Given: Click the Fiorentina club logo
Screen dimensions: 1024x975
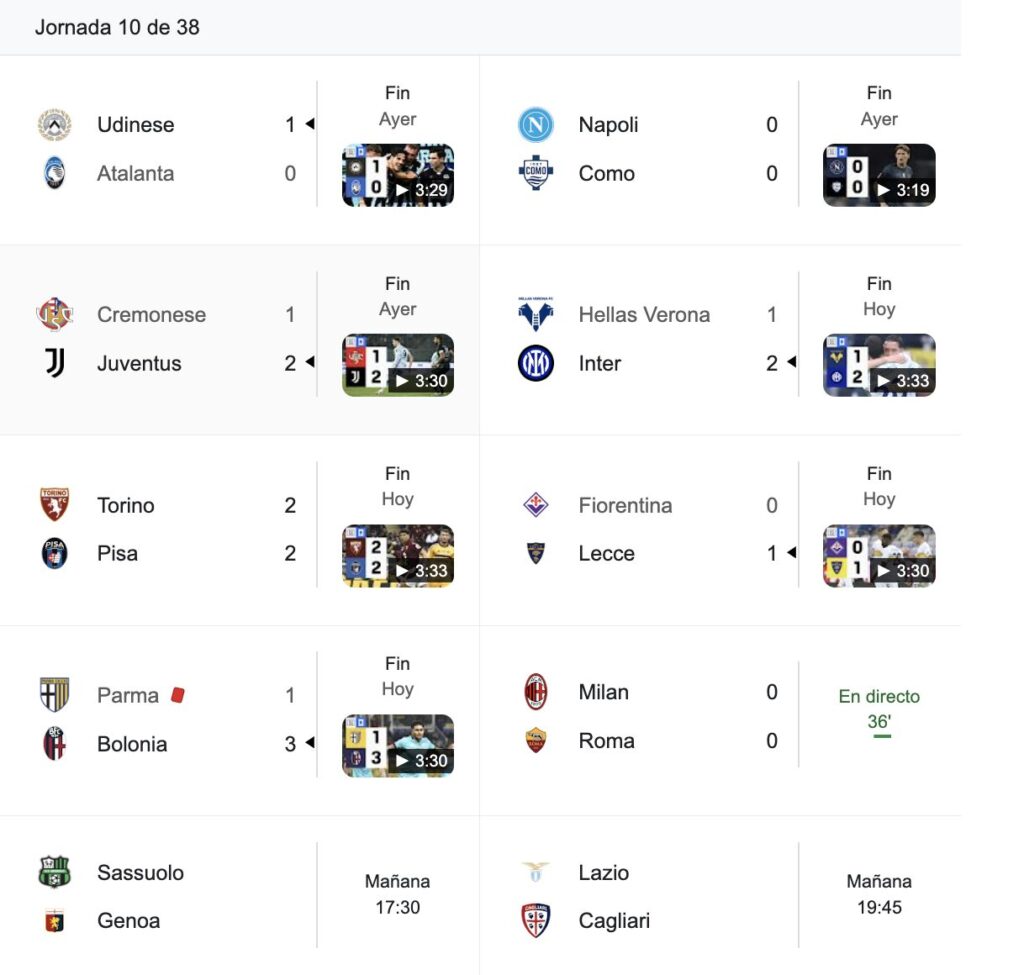Looking at the screenshot, I should click(x=535, y=505).
